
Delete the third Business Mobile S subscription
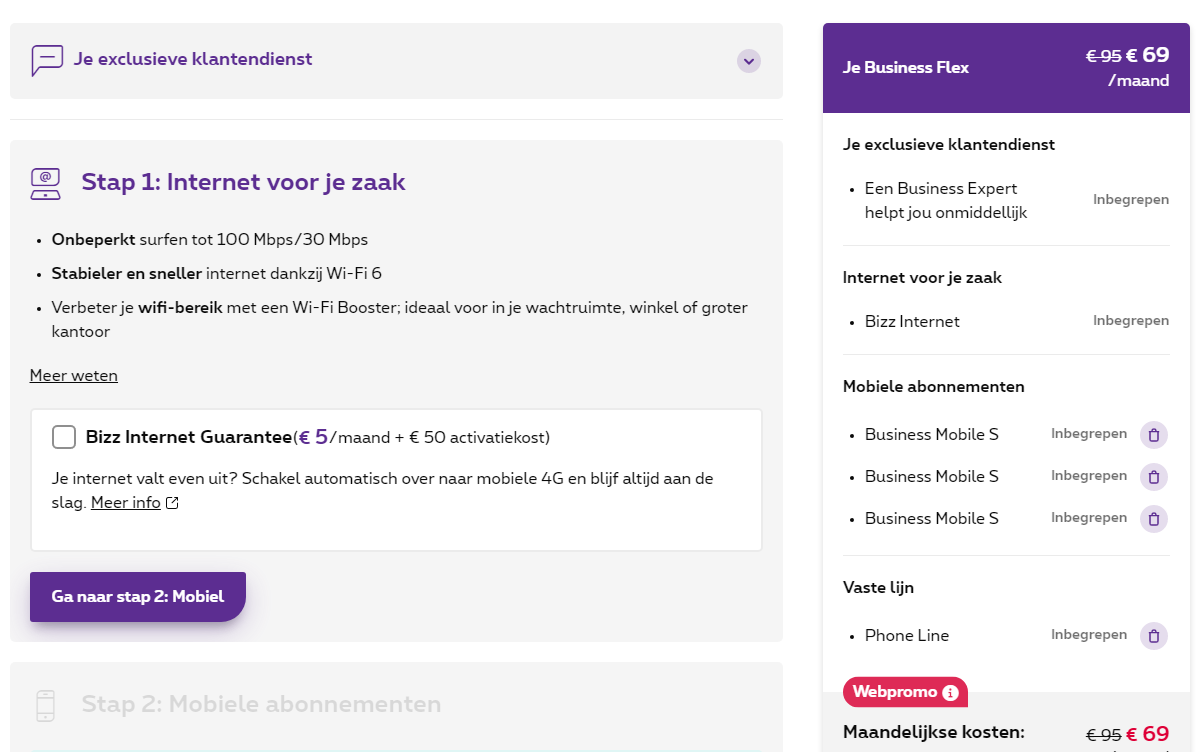point(1153,519)
